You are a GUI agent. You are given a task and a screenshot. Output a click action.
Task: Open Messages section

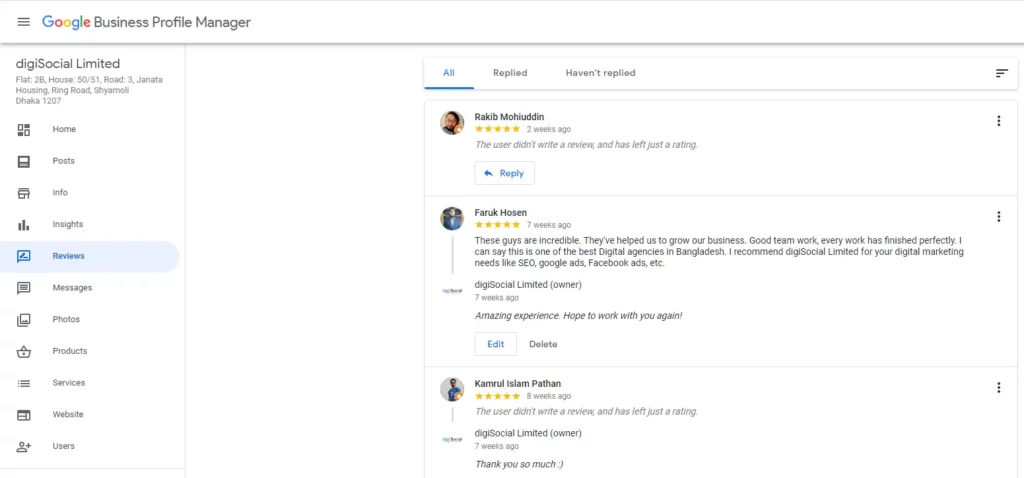click(x=72, y=288)
